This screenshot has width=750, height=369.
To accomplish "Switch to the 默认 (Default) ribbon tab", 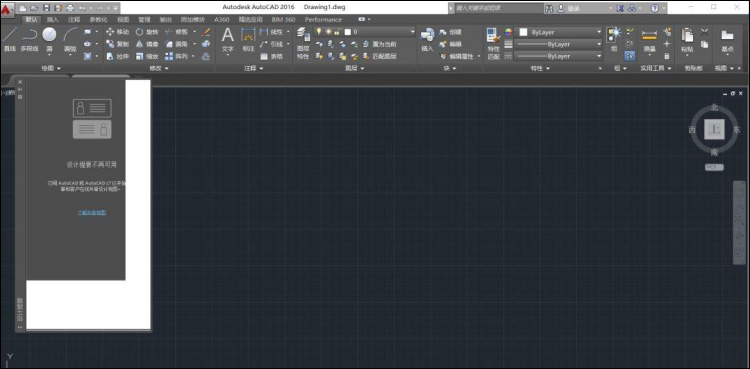I will pyautogui.click(x=32, y=20).
